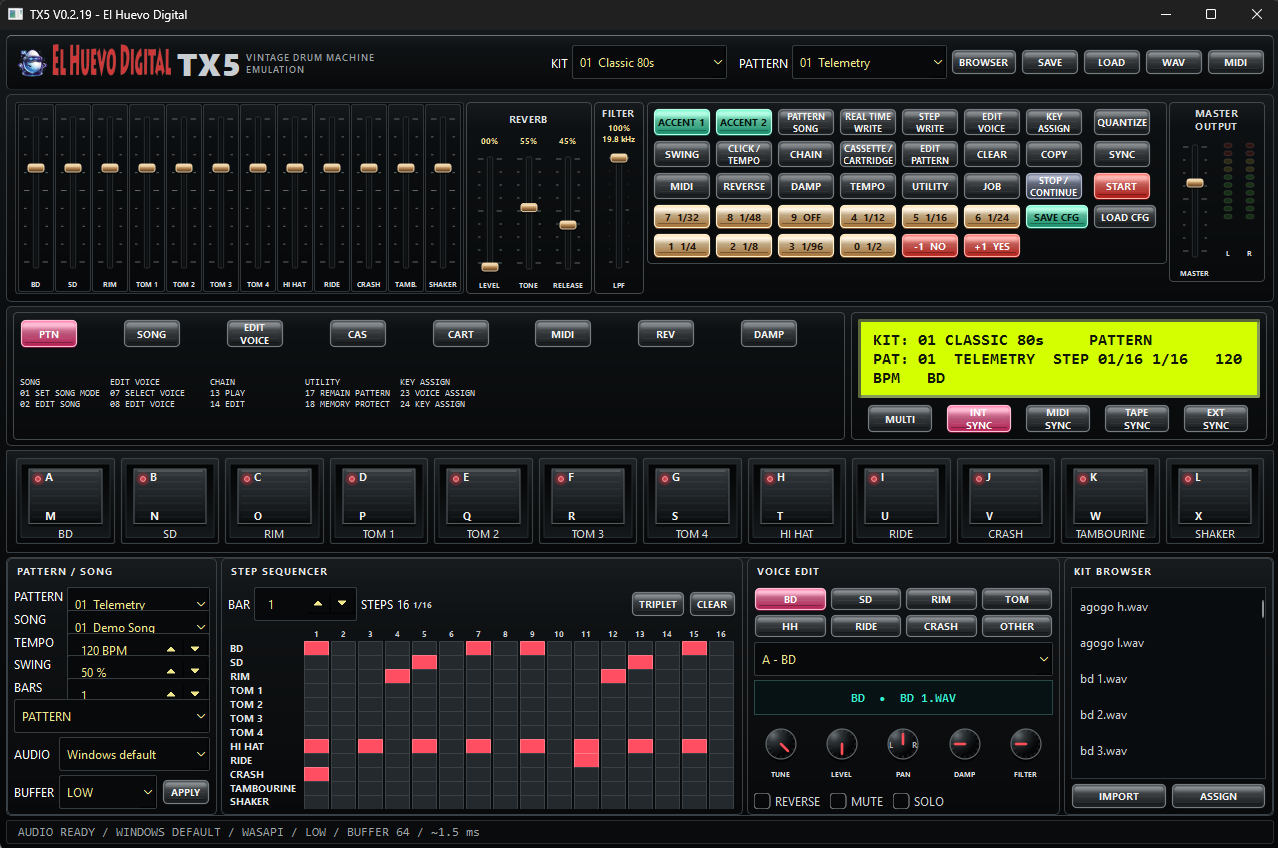
Task: Click the MASTER output fader
Action: click(1195, 183)
